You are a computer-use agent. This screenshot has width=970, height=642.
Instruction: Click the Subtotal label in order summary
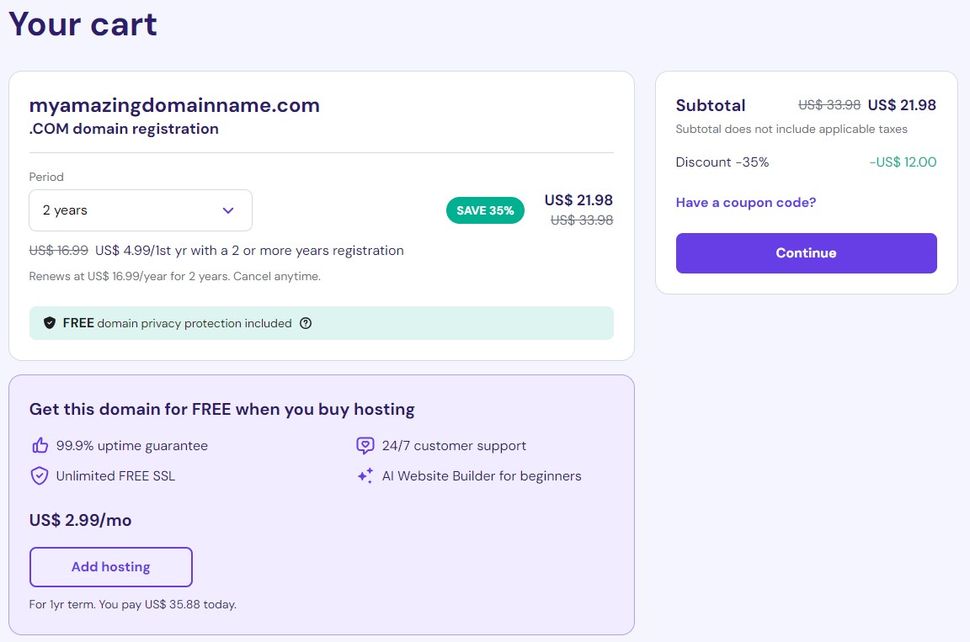click(710, 104)
